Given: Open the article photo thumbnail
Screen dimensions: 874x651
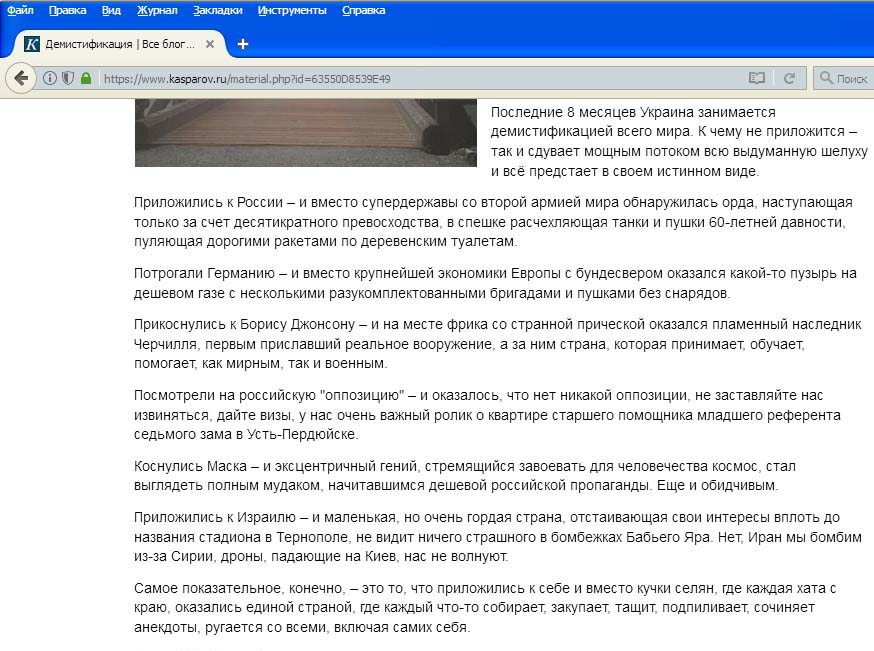Looking at the screenshot, I should coord(305,133).
